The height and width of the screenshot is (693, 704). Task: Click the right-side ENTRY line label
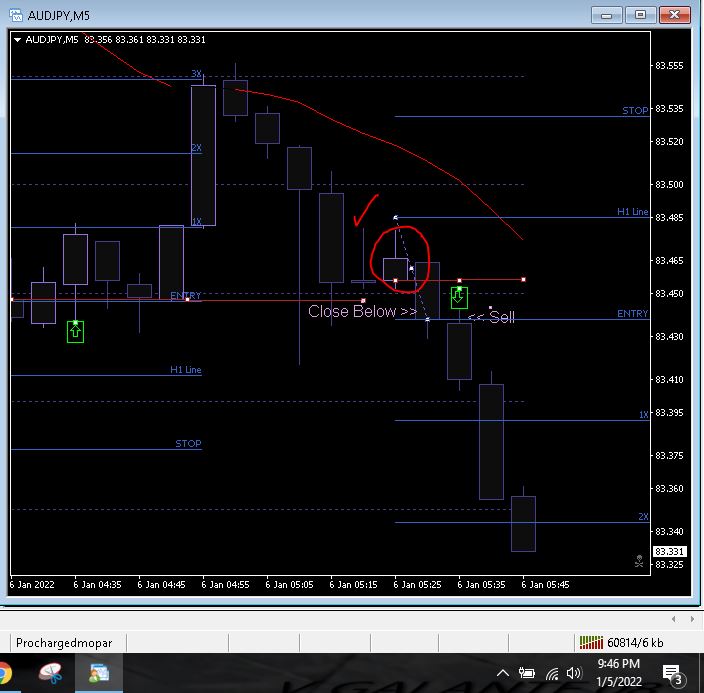(633, 313)
